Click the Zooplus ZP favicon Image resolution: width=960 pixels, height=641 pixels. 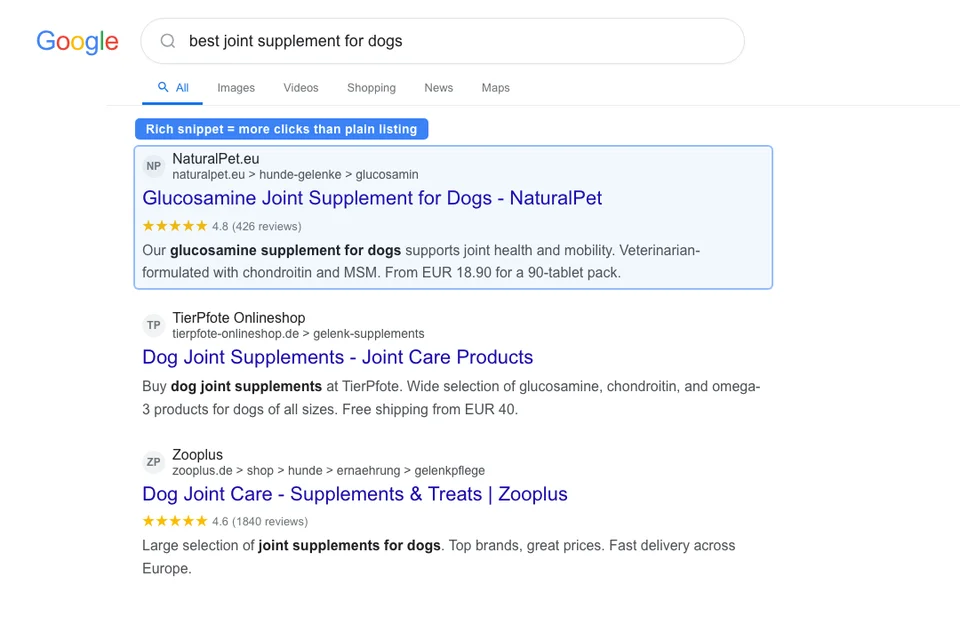tap(153, 462)
